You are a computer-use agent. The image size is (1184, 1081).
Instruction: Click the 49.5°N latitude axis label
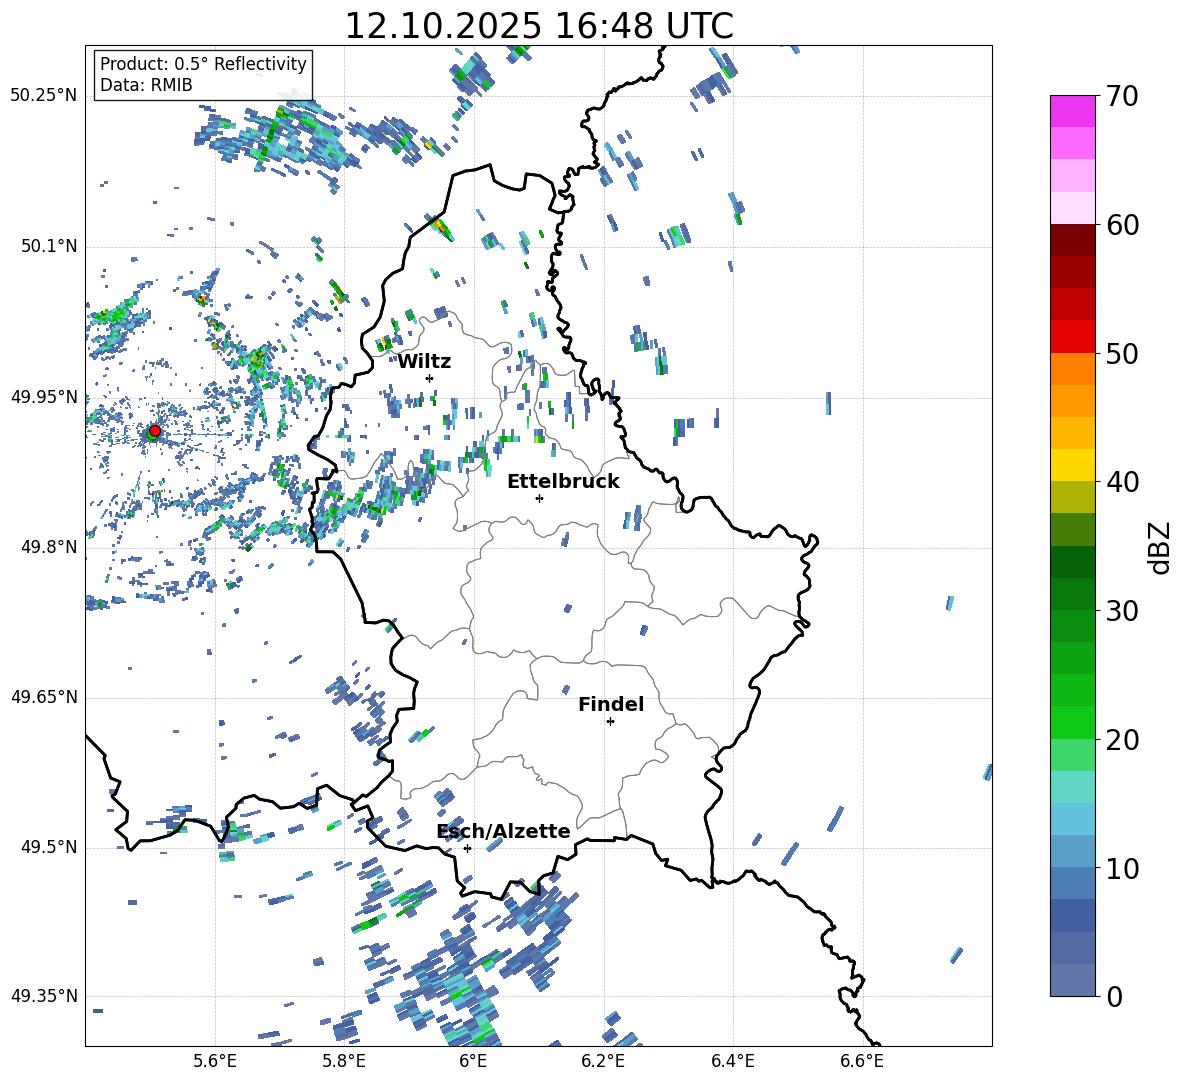click(49, 847)
